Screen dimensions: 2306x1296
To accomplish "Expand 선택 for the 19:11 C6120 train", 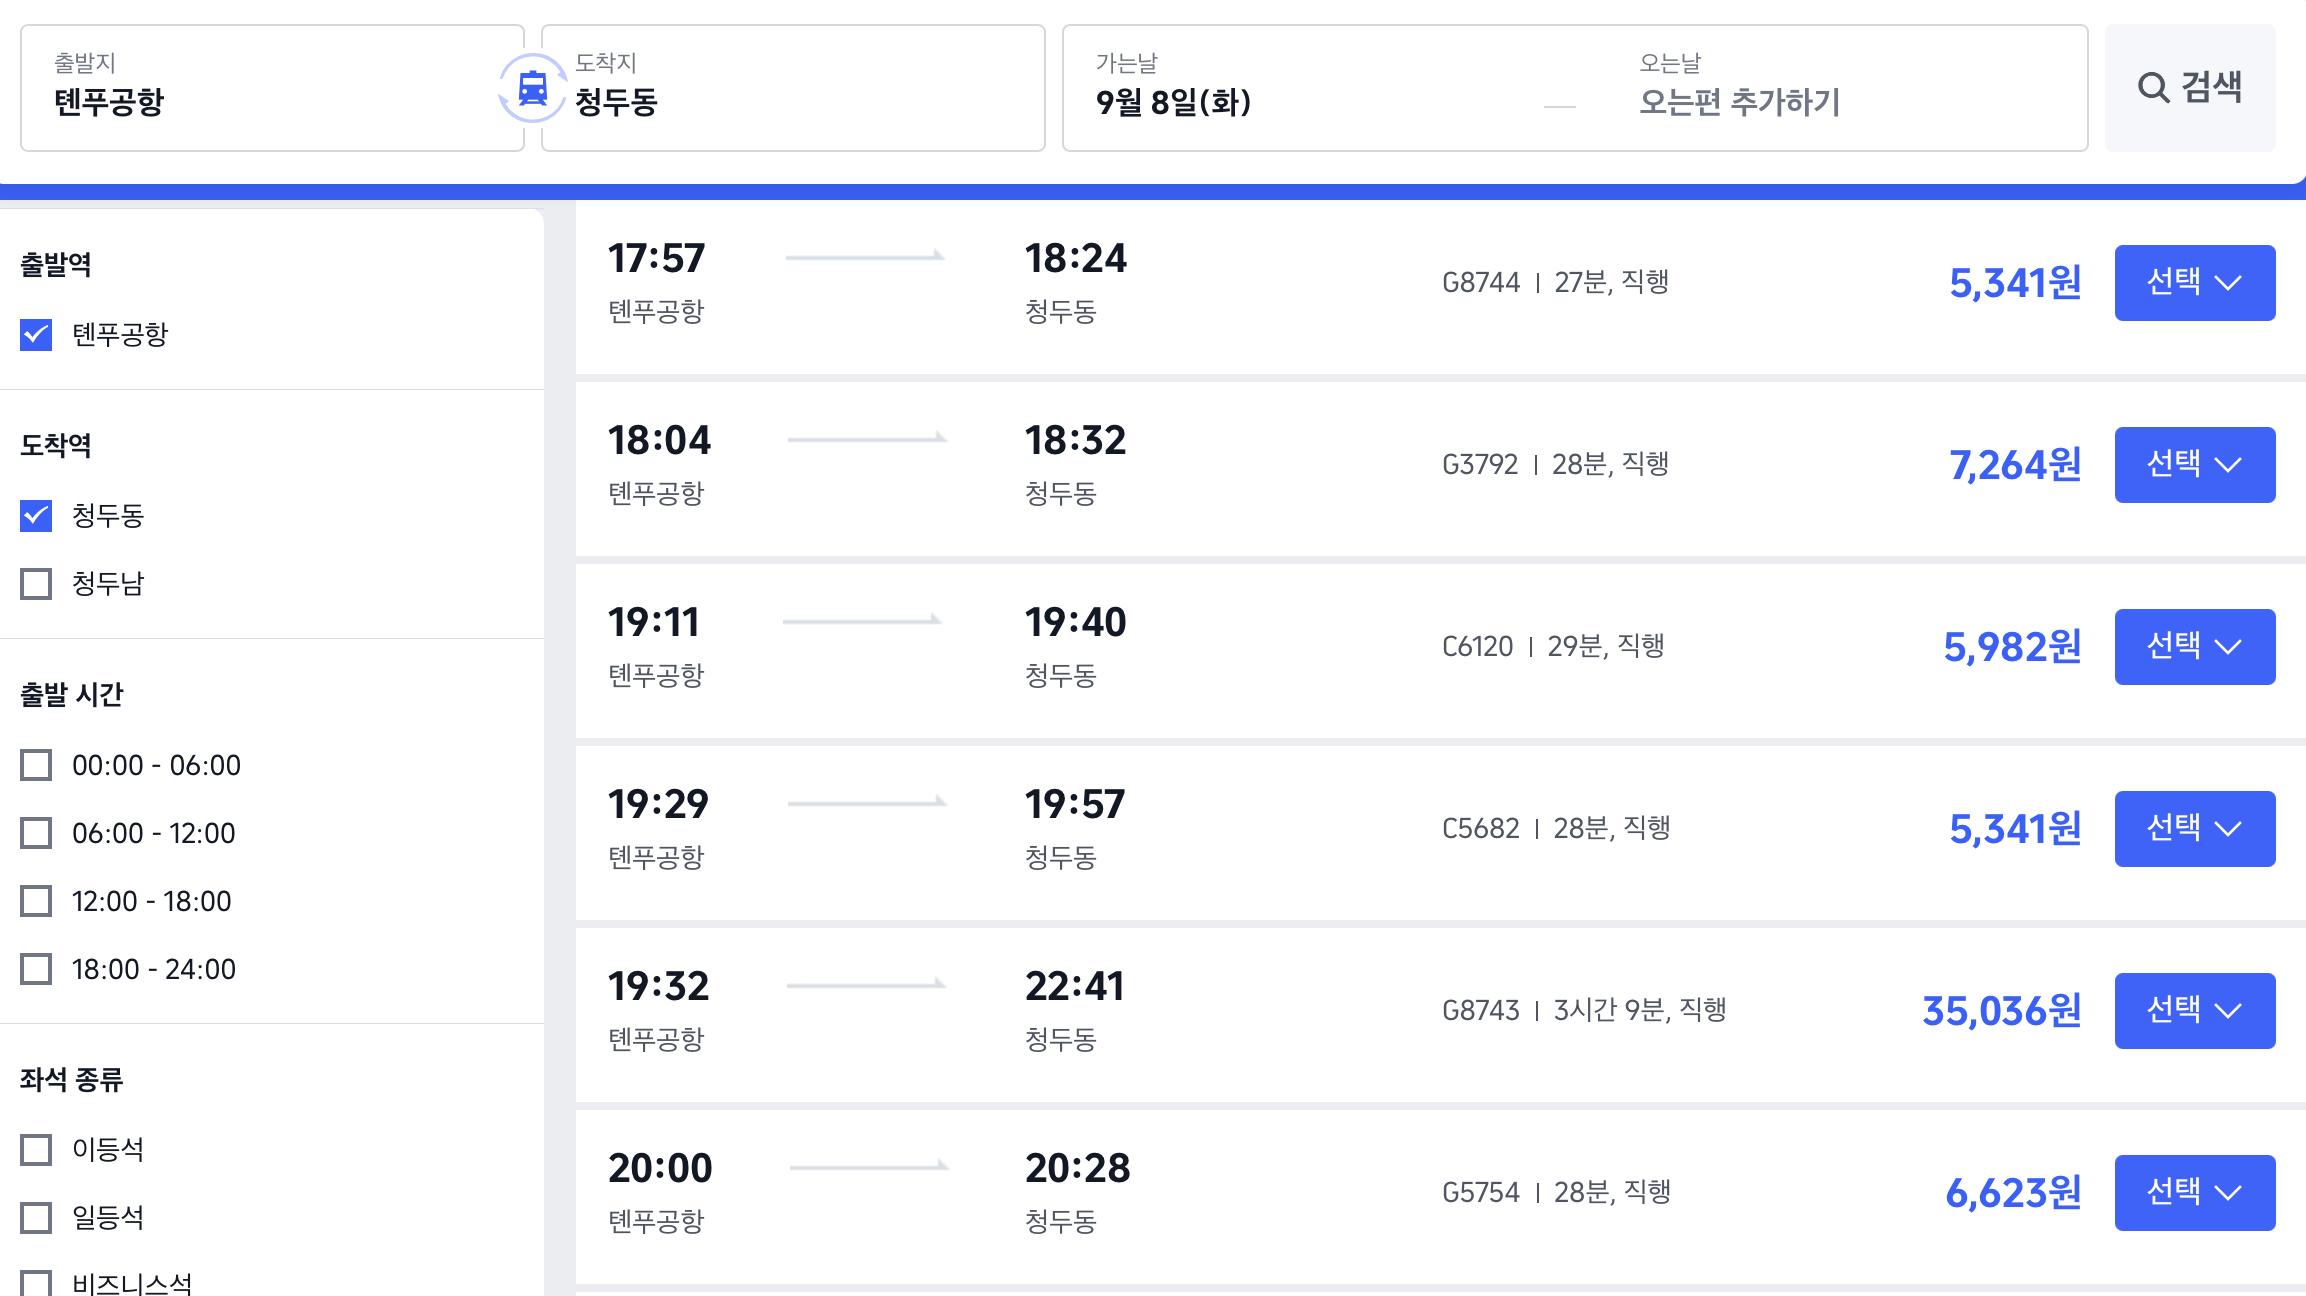I will click(2195, 647).
